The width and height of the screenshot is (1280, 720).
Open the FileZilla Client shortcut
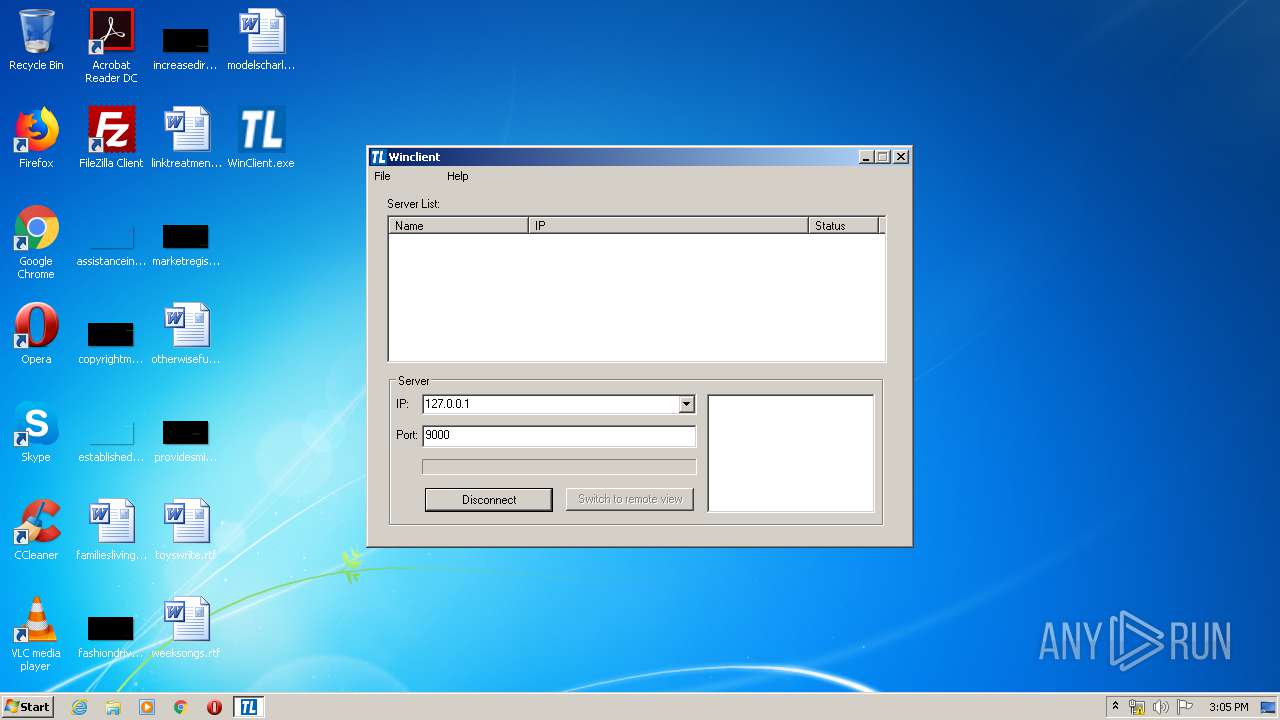(111, 138)
